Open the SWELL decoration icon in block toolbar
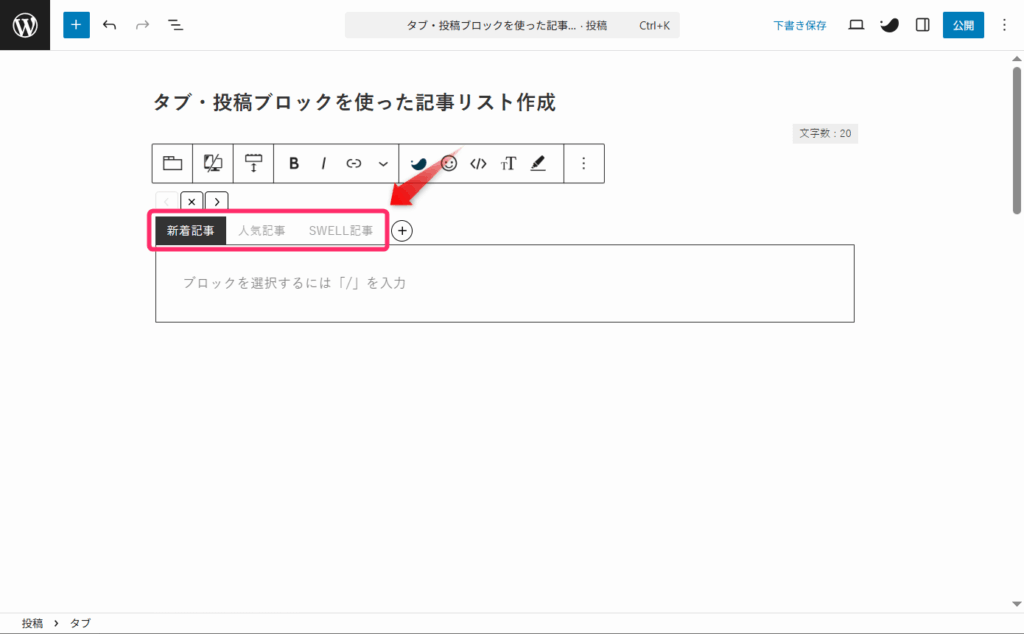 [419, 163]
